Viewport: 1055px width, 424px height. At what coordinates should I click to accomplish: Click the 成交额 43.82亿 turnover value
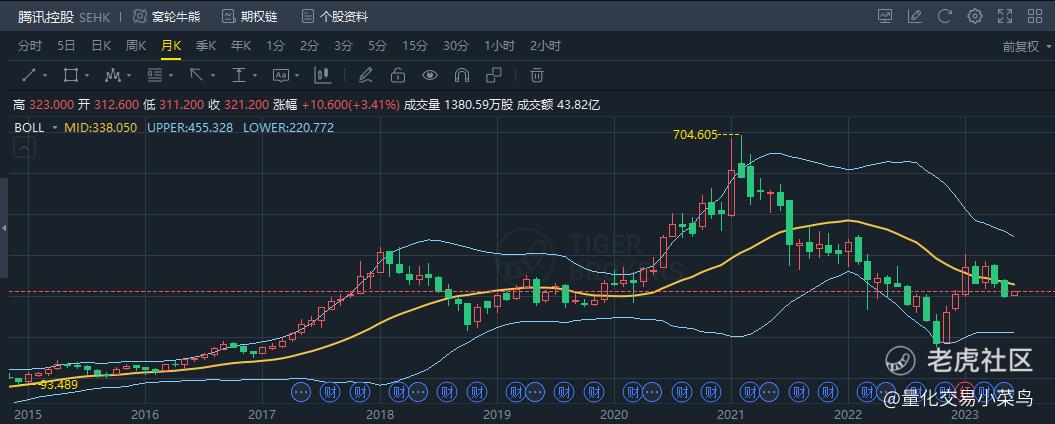tap(558, 105)
